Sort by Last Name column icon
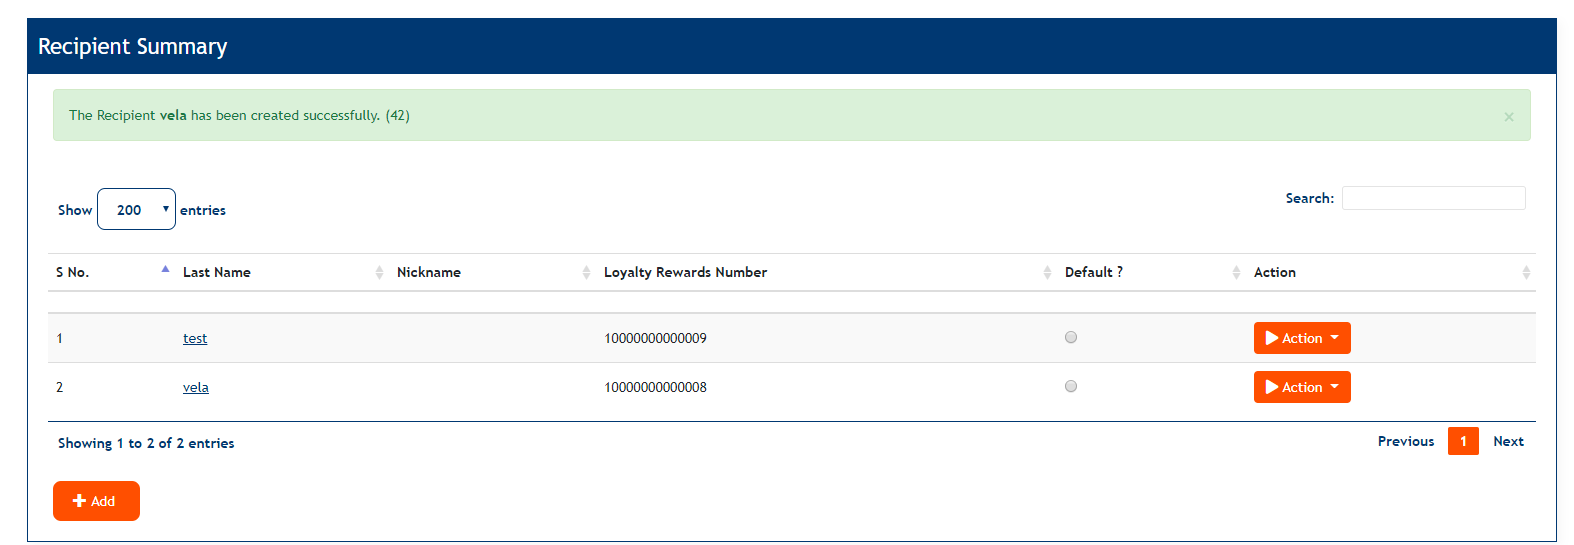Image resolution: width=1574 pixels, height=545 pixels. (379, 272)
